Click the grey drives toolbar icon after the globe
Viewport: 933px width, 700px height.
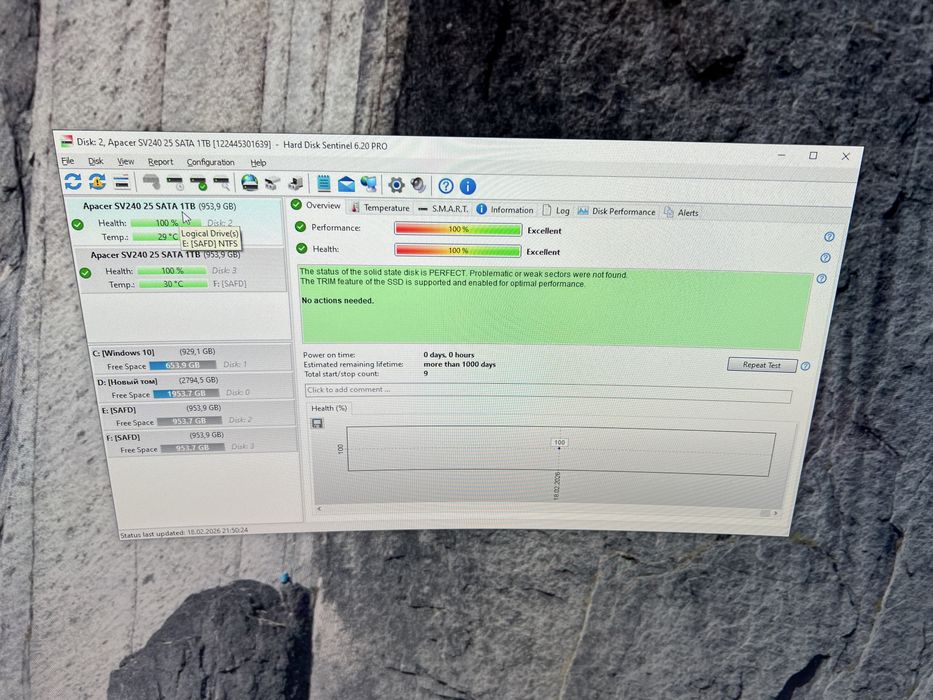[273, 183]
